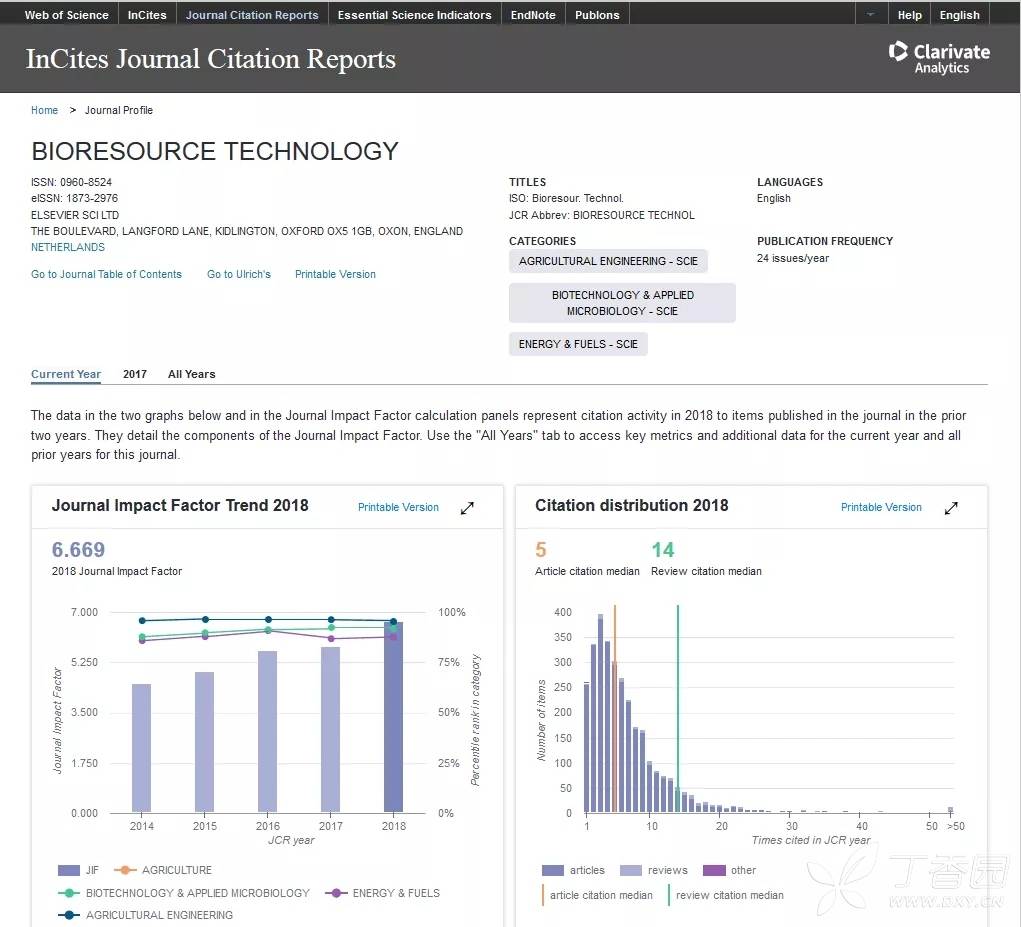Click the 6.669 impact factor value

tap(78, 549)
